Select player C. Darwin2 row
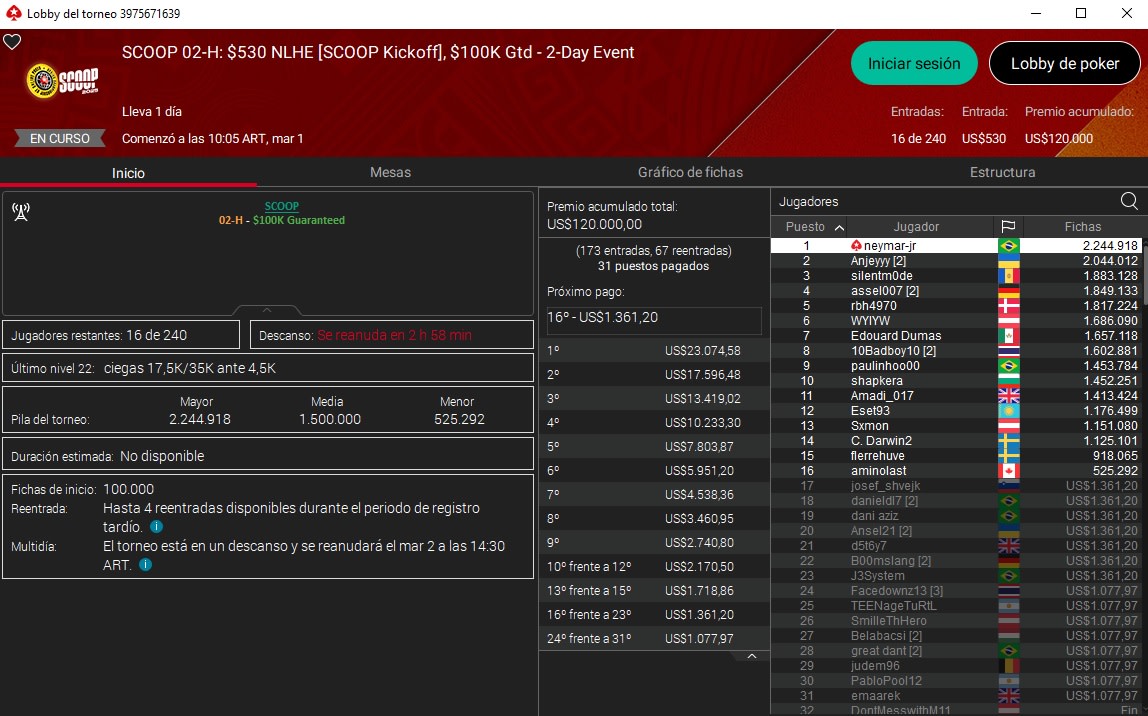Screen dimensions: 1148x716 coord(955,441)
